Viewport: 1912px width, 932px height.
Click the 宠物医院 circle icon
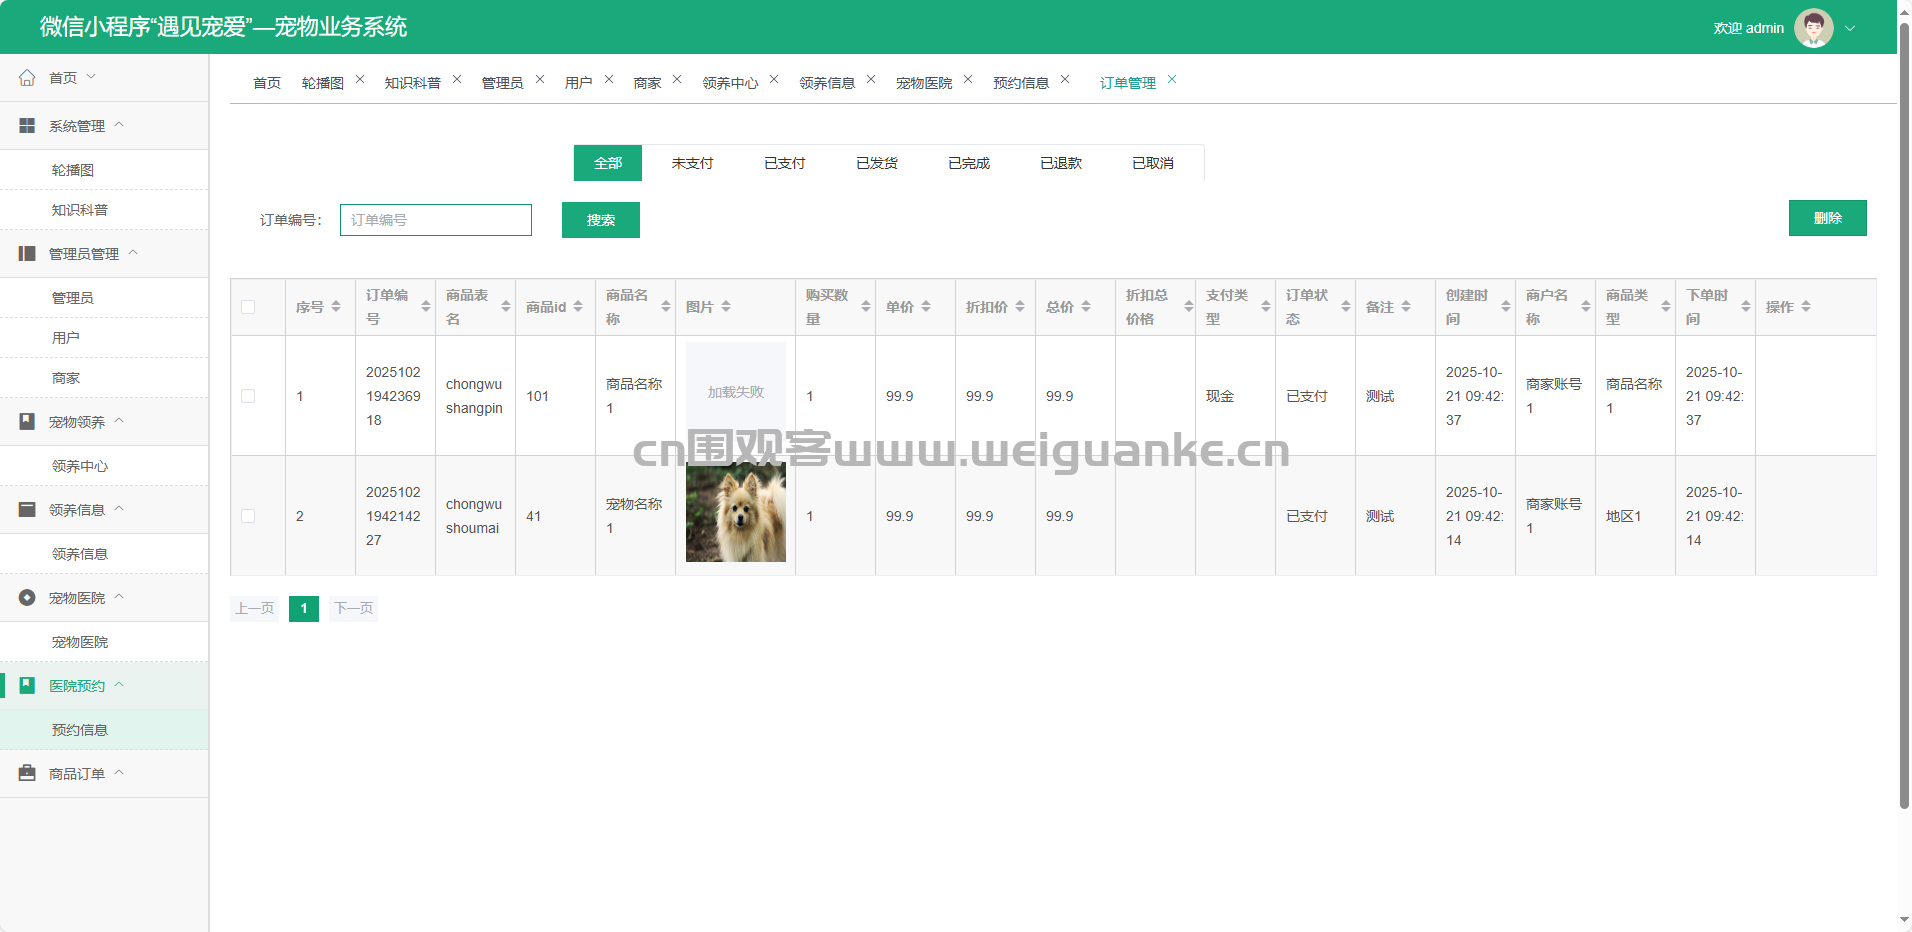click(27, 598)
